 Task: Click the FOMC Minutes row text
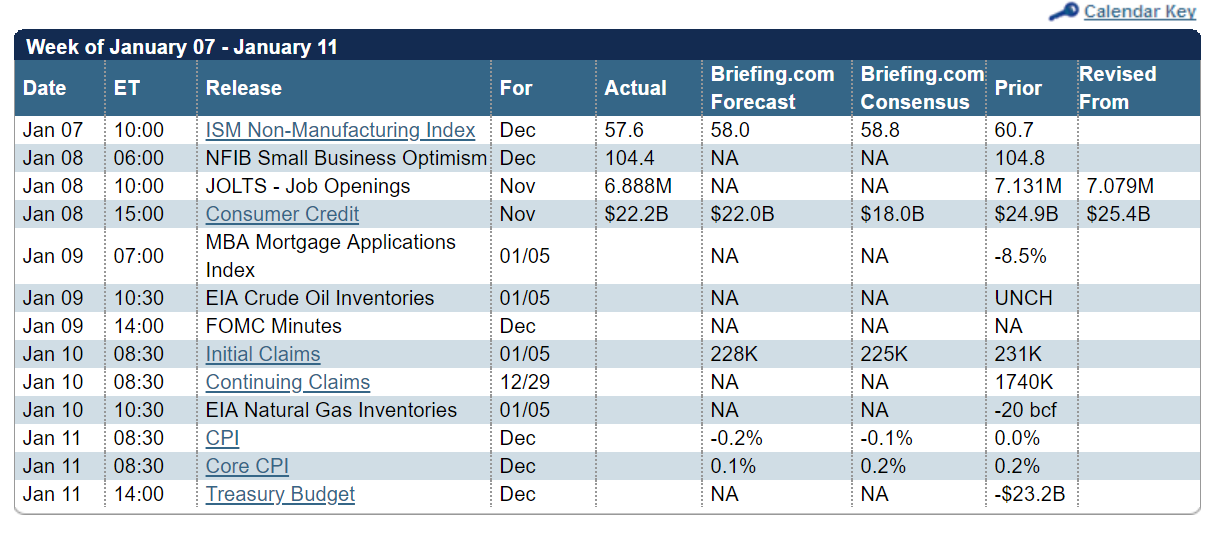[x=274, y=326]
